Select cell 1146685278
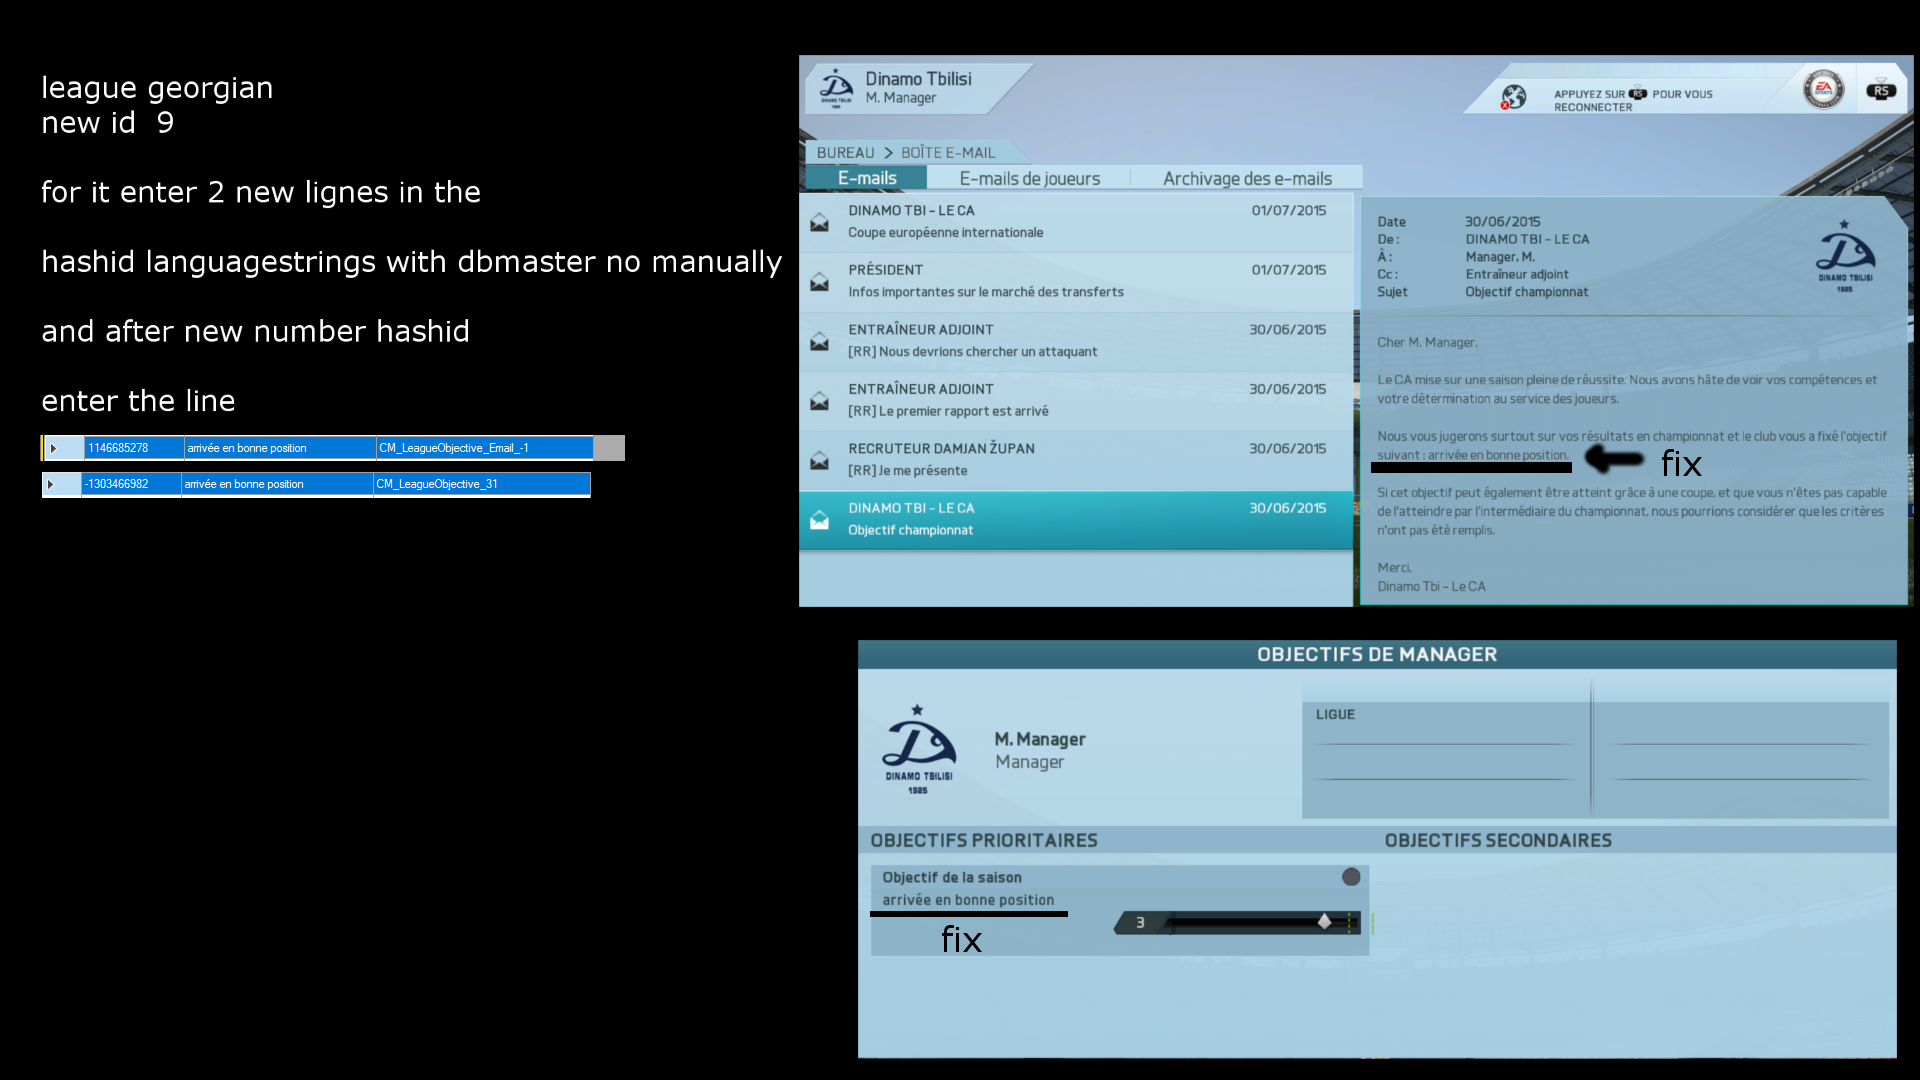The image size is (1920, 1080). 134,448
